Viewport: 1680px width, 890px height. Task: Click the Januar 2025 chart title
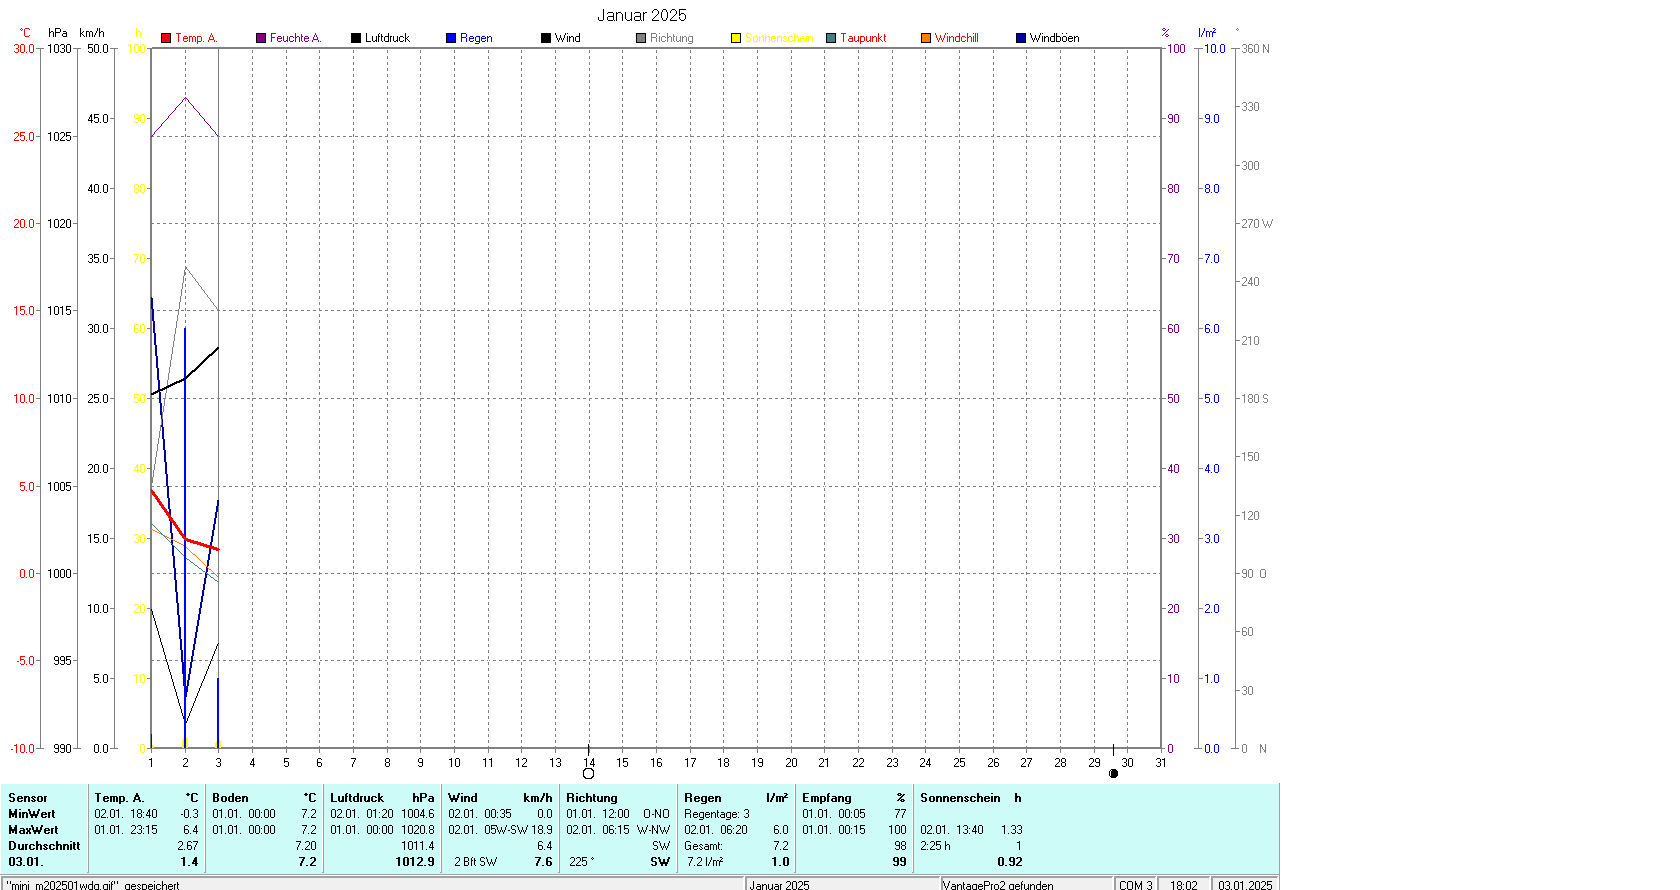click(x=642, y=15)
